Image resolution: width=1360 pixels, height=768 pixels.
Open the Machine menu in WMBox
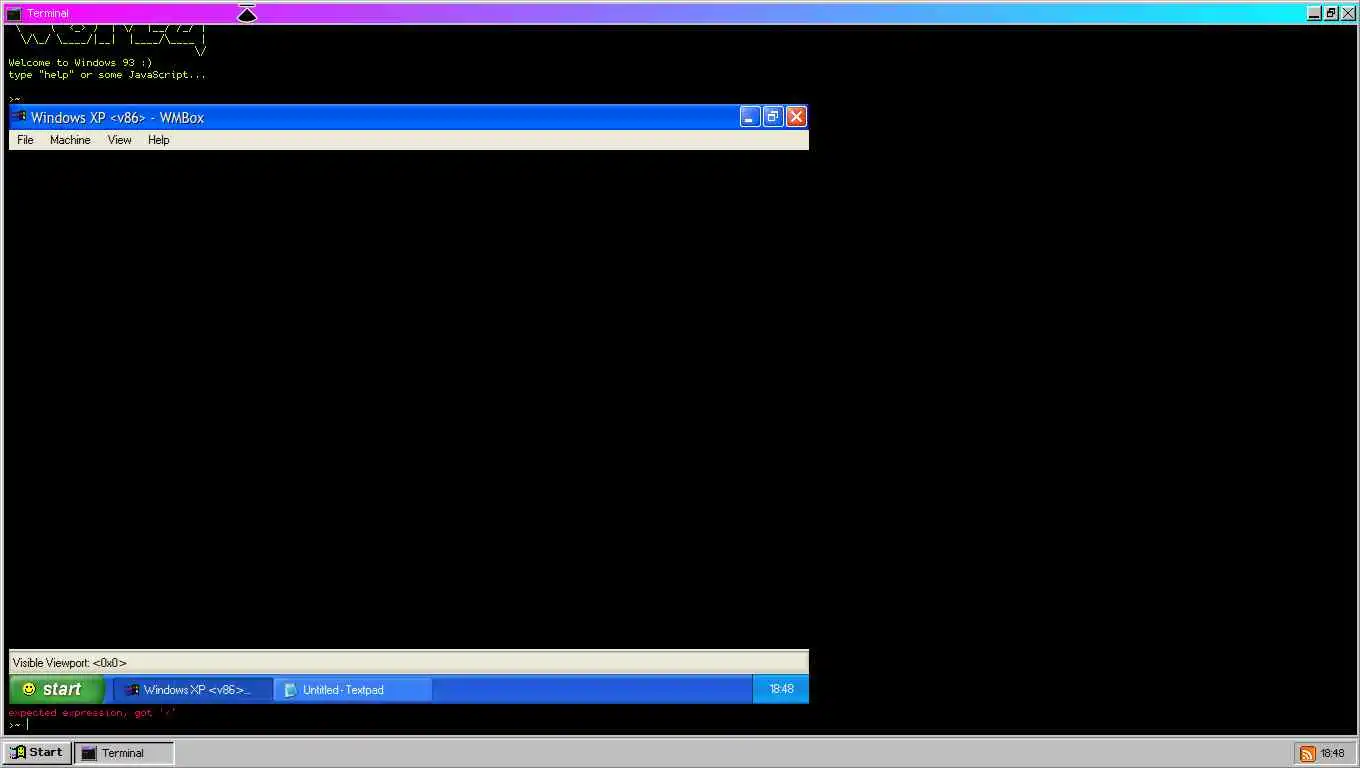(x=70, y=140)
